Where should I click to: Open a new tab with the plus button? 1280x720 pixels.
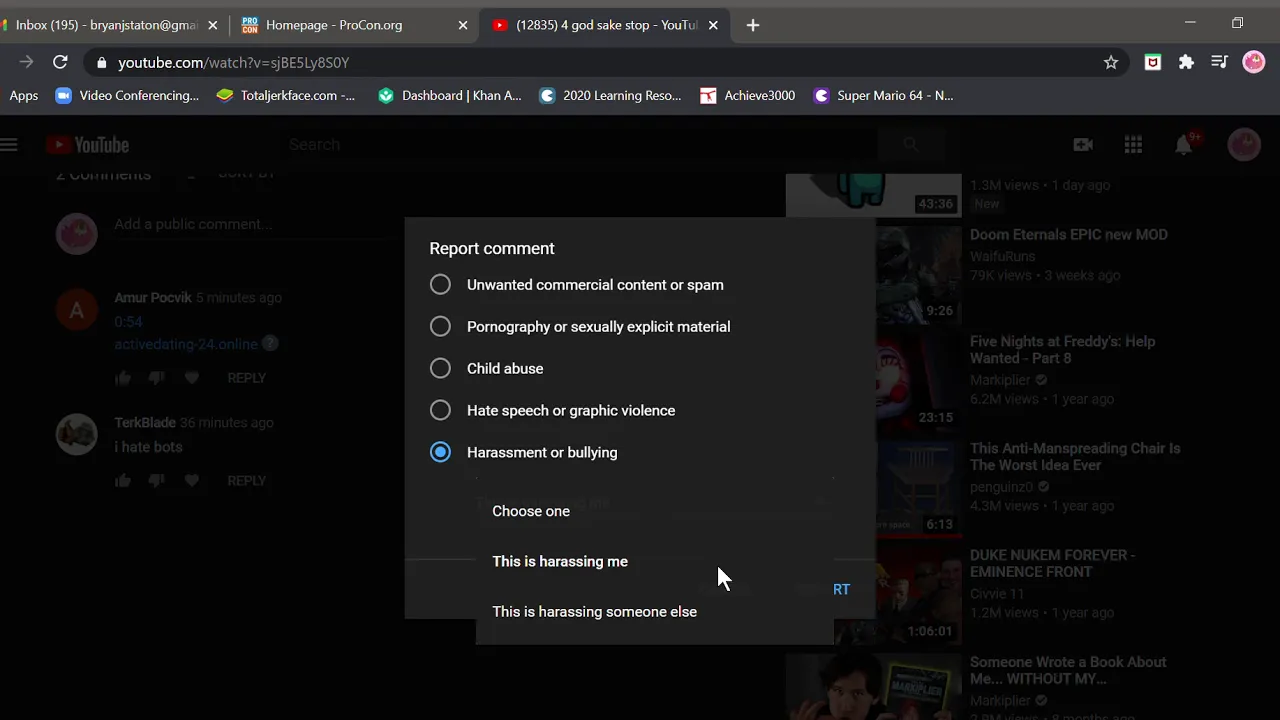click(x=753, y=25)
